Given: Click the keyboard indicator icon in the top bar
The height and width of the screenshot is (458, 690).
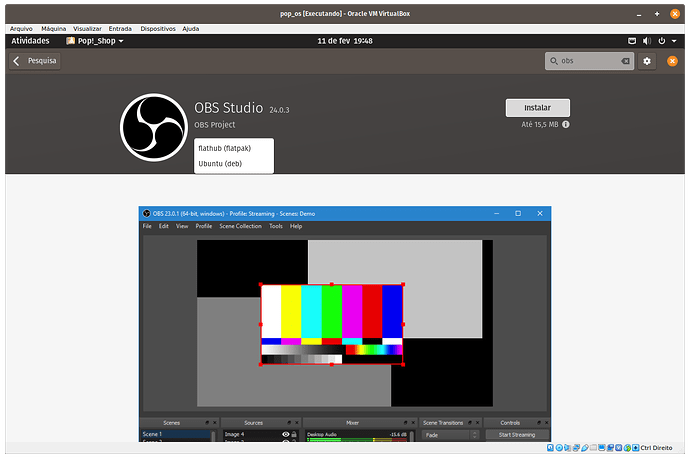Looking at the screenshot, I should click(x=632, y=41).
